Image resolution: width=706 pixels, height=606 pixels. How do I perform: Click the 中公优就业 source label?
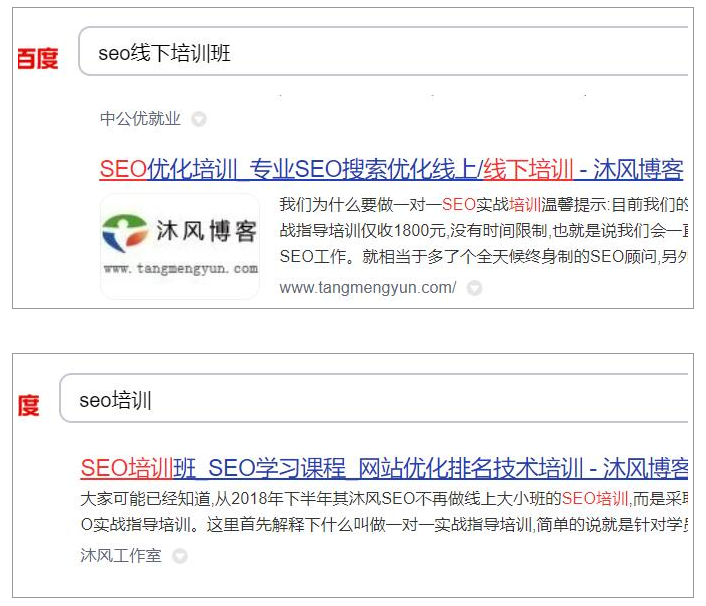pos(140,119)
